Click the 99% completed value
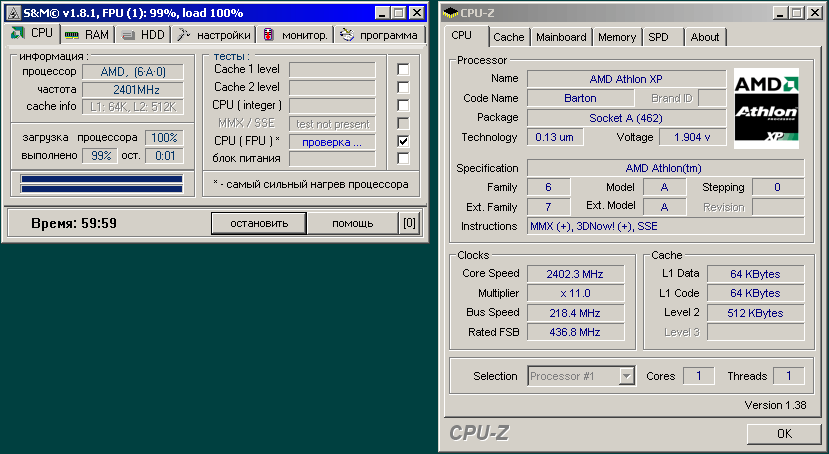 (100, 156)
